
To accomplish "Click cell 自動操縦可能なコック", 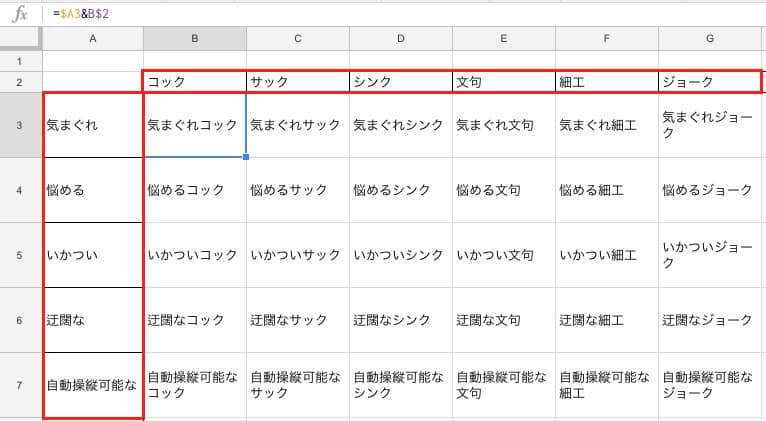I will point(195,385).
